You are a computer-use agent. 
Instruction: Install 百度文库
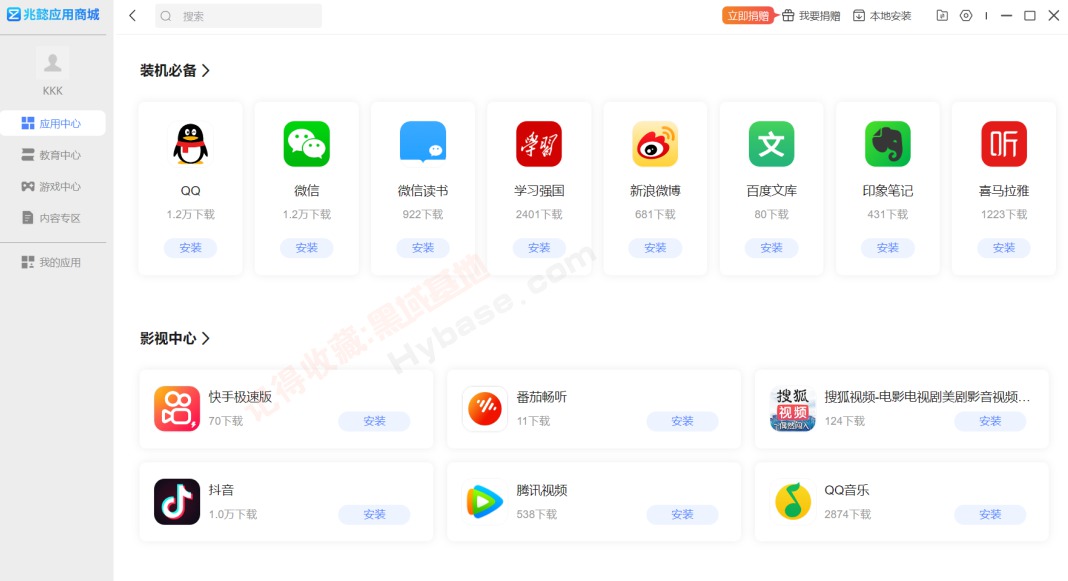pyautogui.click(x=771, y=248)
